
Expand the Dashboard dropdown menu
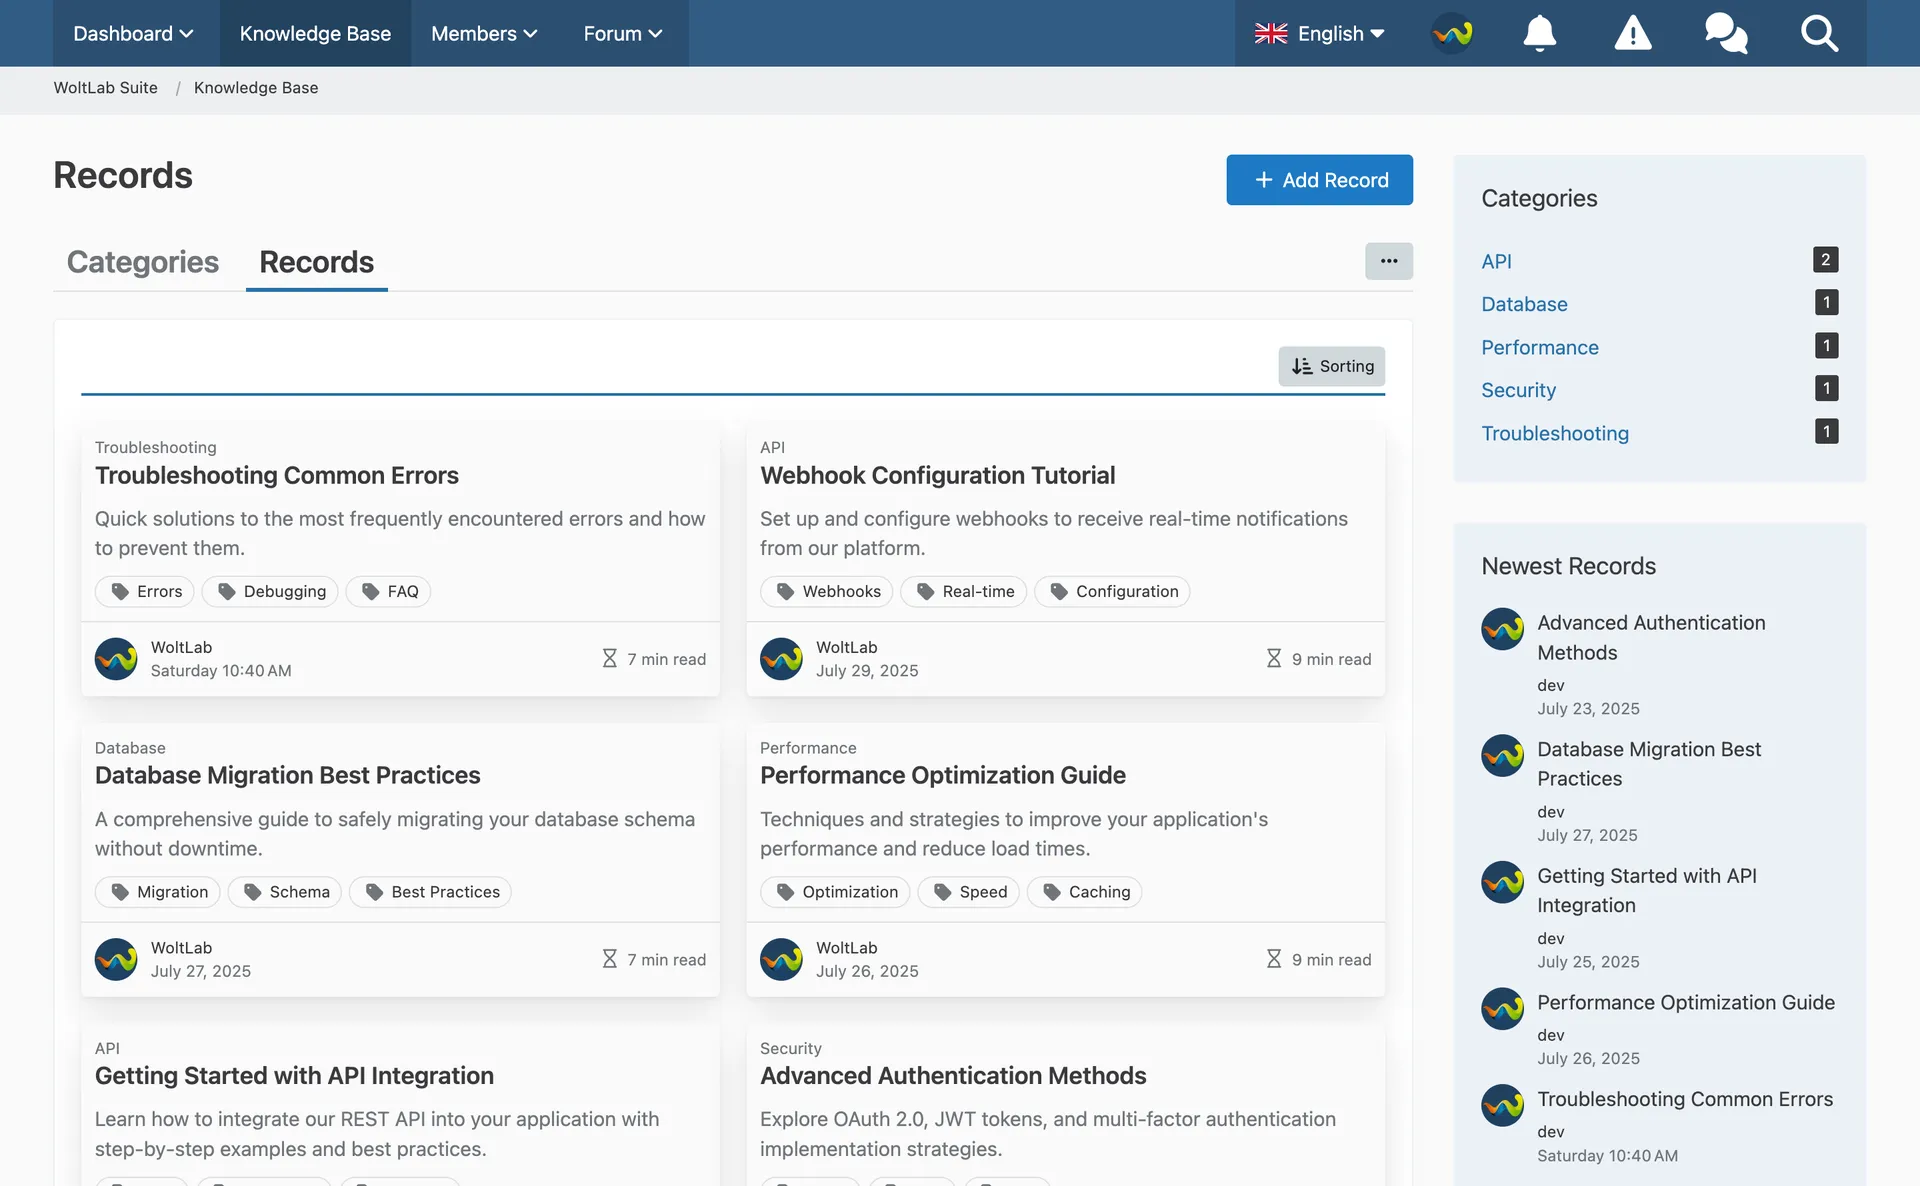(x=133, y=33)
